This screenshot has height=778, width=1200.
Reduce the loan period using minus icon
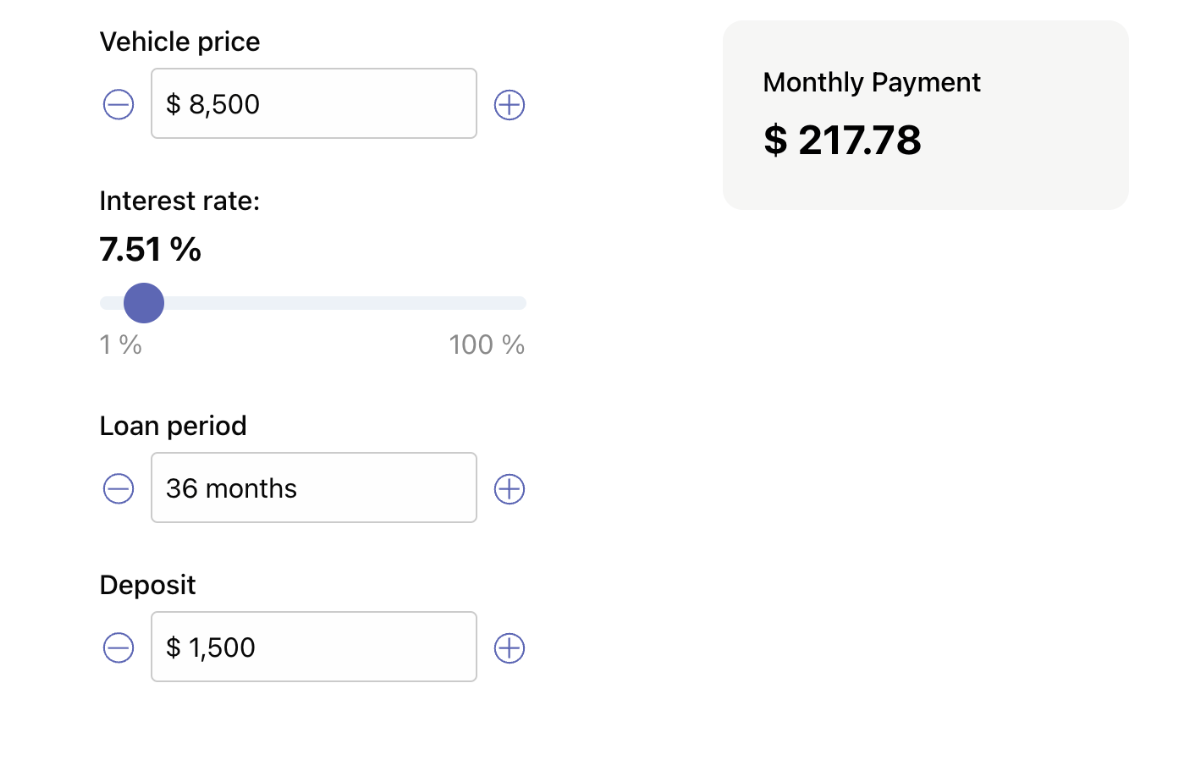(118, 488)
